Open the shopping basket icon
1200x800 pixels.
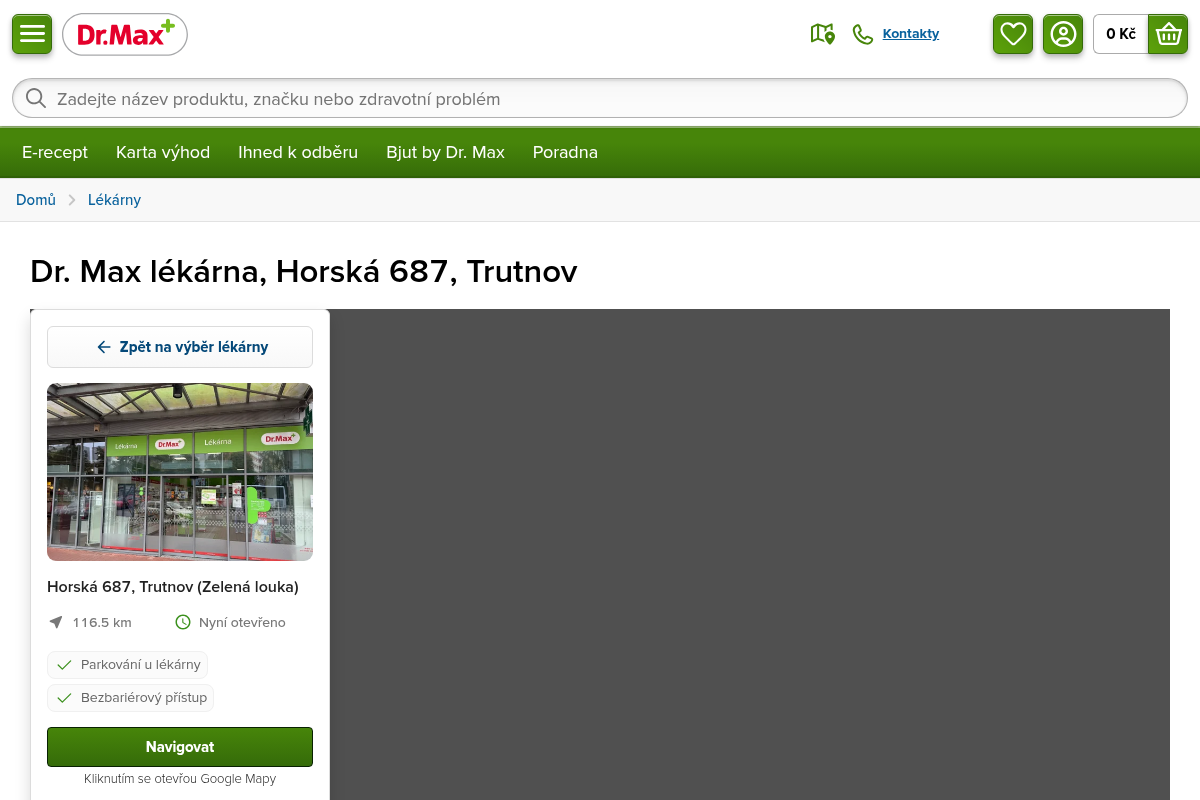click(1168, 34)
